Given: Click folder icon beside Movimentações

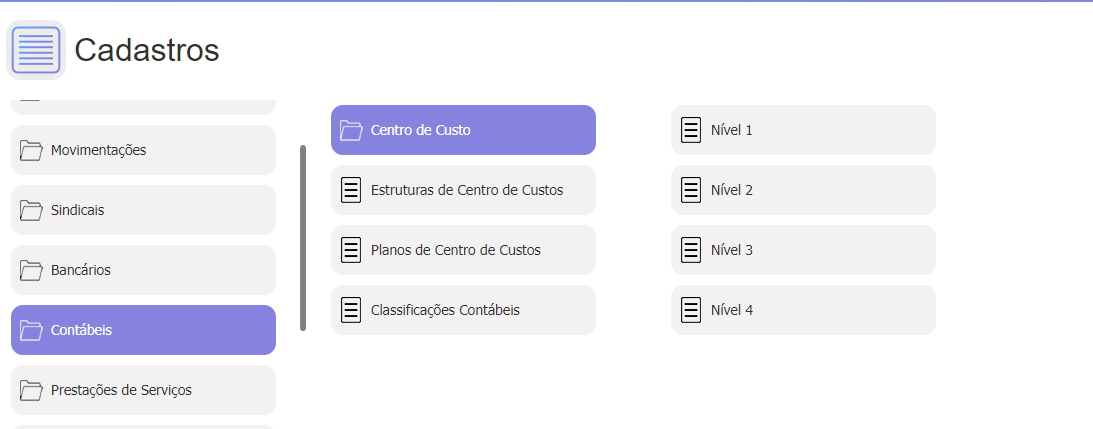Looking at the screenshot, I should click(31, 150).
